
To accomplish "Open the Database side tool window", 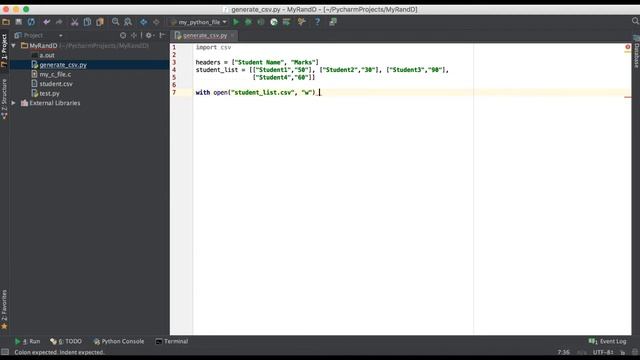I will pyautogui.click(x=636, y=52).
